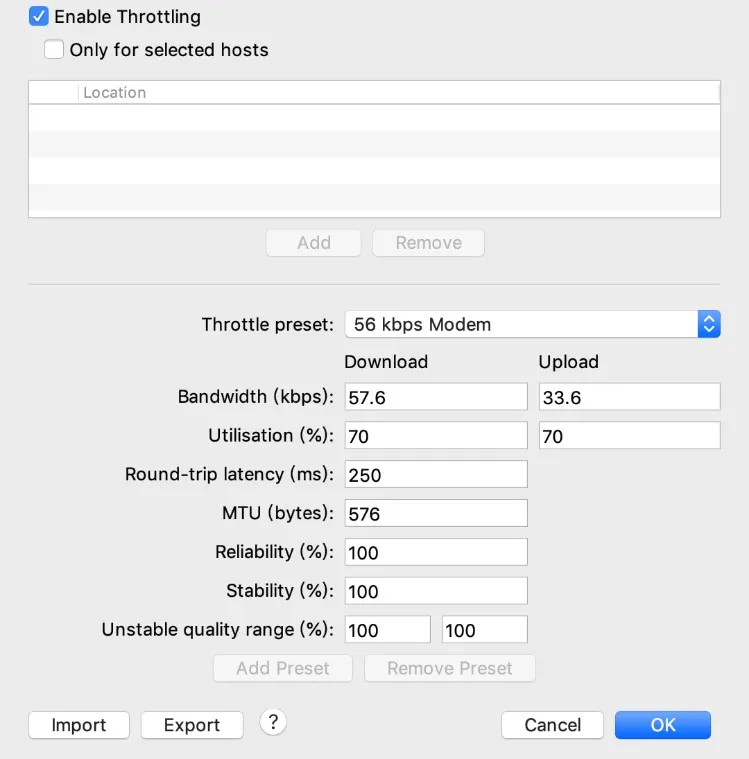The image size is (749, 759).
Task: Click the Download utilisation field
Action: tap(435, 436)
